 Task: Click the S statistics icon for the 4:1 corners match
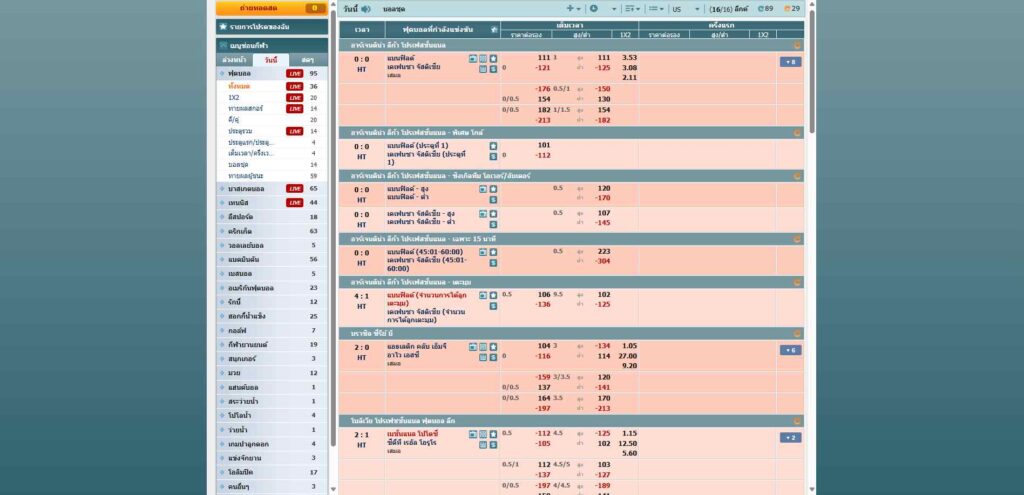click(x=493, y=306)
